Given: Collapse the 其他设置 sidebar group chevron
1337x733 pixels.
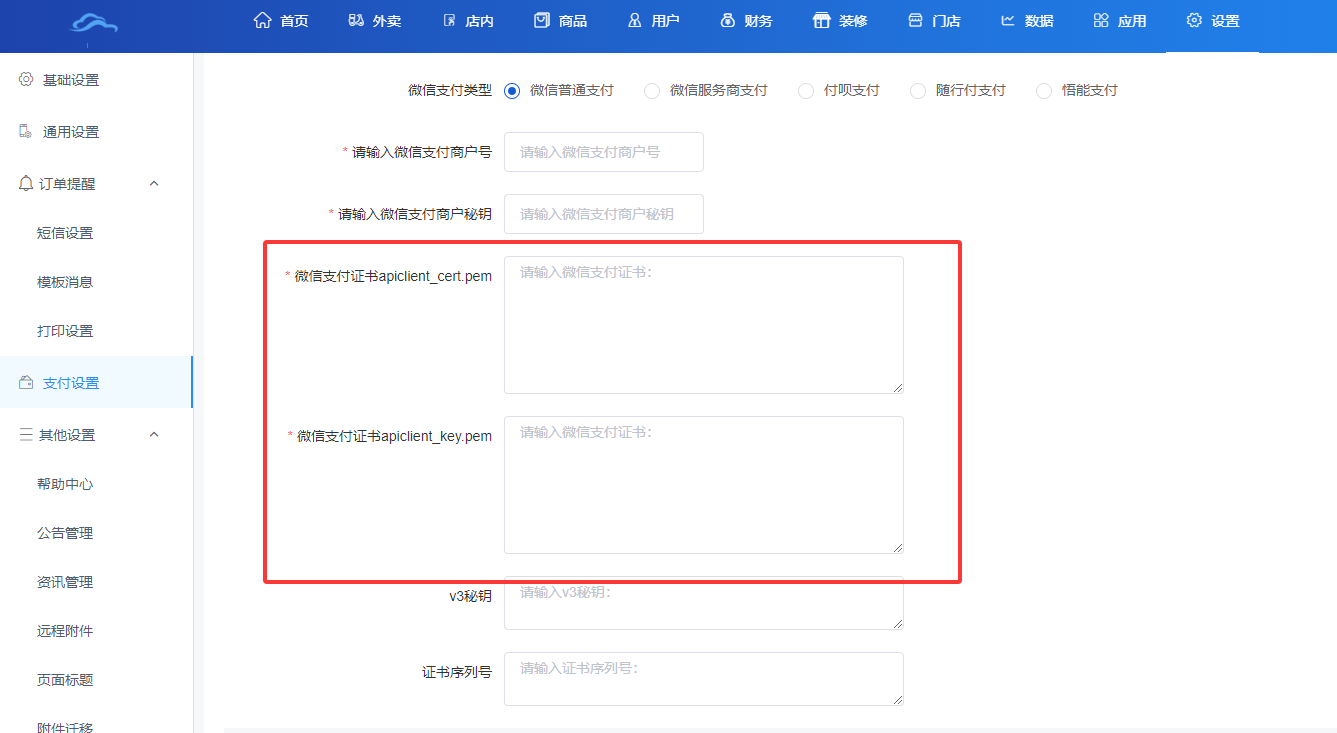Looking at the screenshot, I should pos(154,434).
